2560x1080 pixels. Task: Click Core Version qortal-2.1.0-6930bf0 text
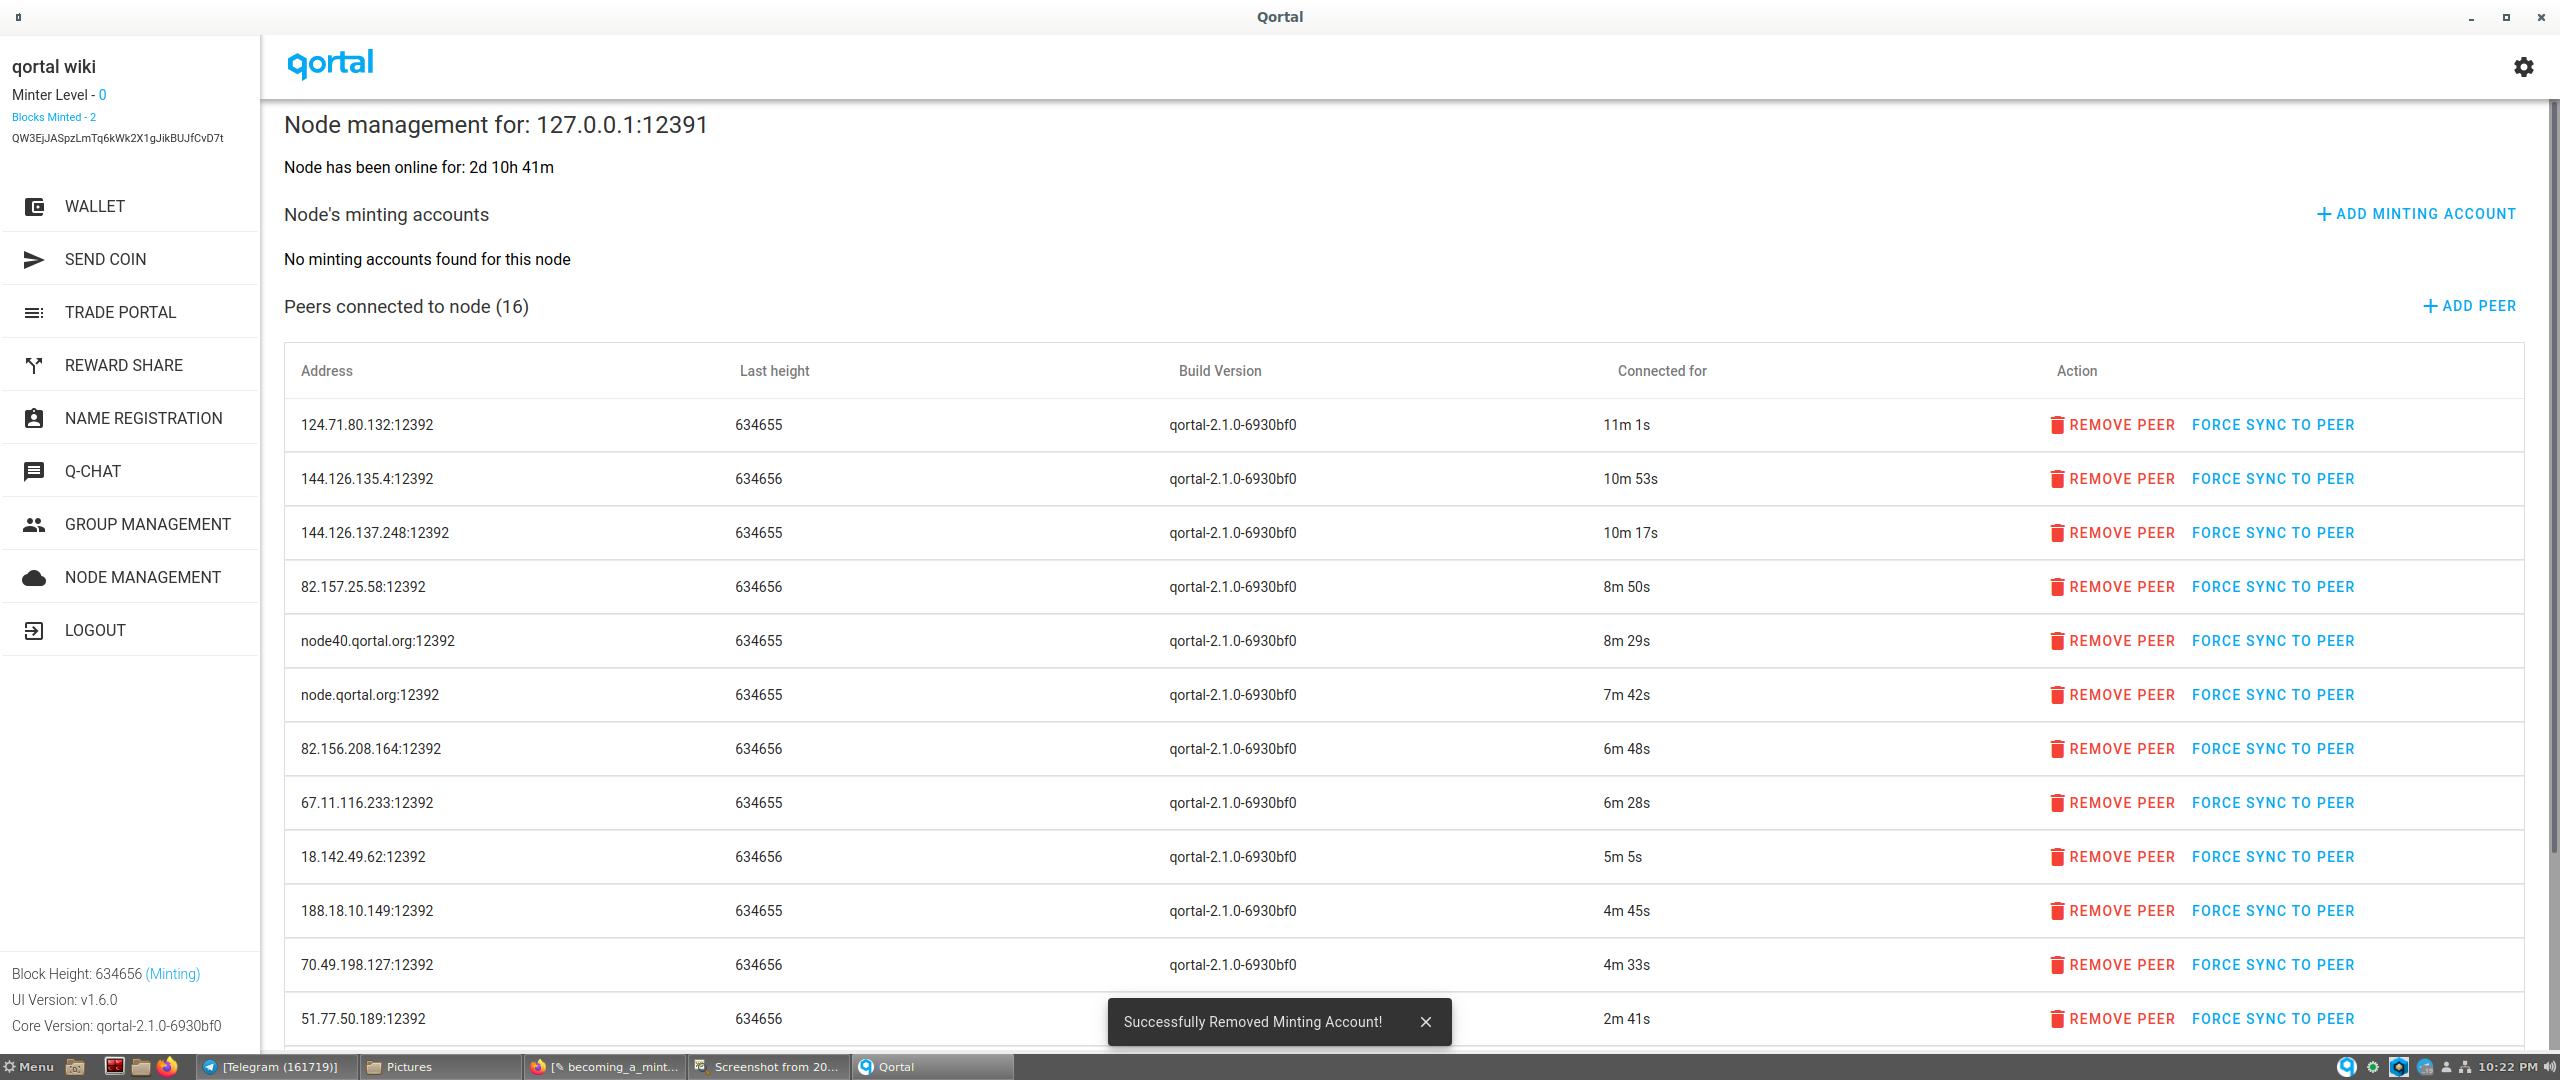coord(117,1026)
